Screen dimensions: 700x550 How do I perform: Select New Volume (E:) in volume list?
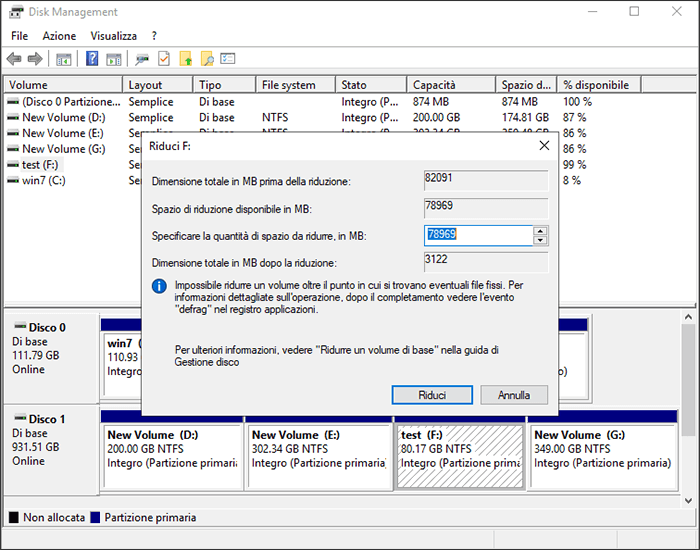point(63,133)
